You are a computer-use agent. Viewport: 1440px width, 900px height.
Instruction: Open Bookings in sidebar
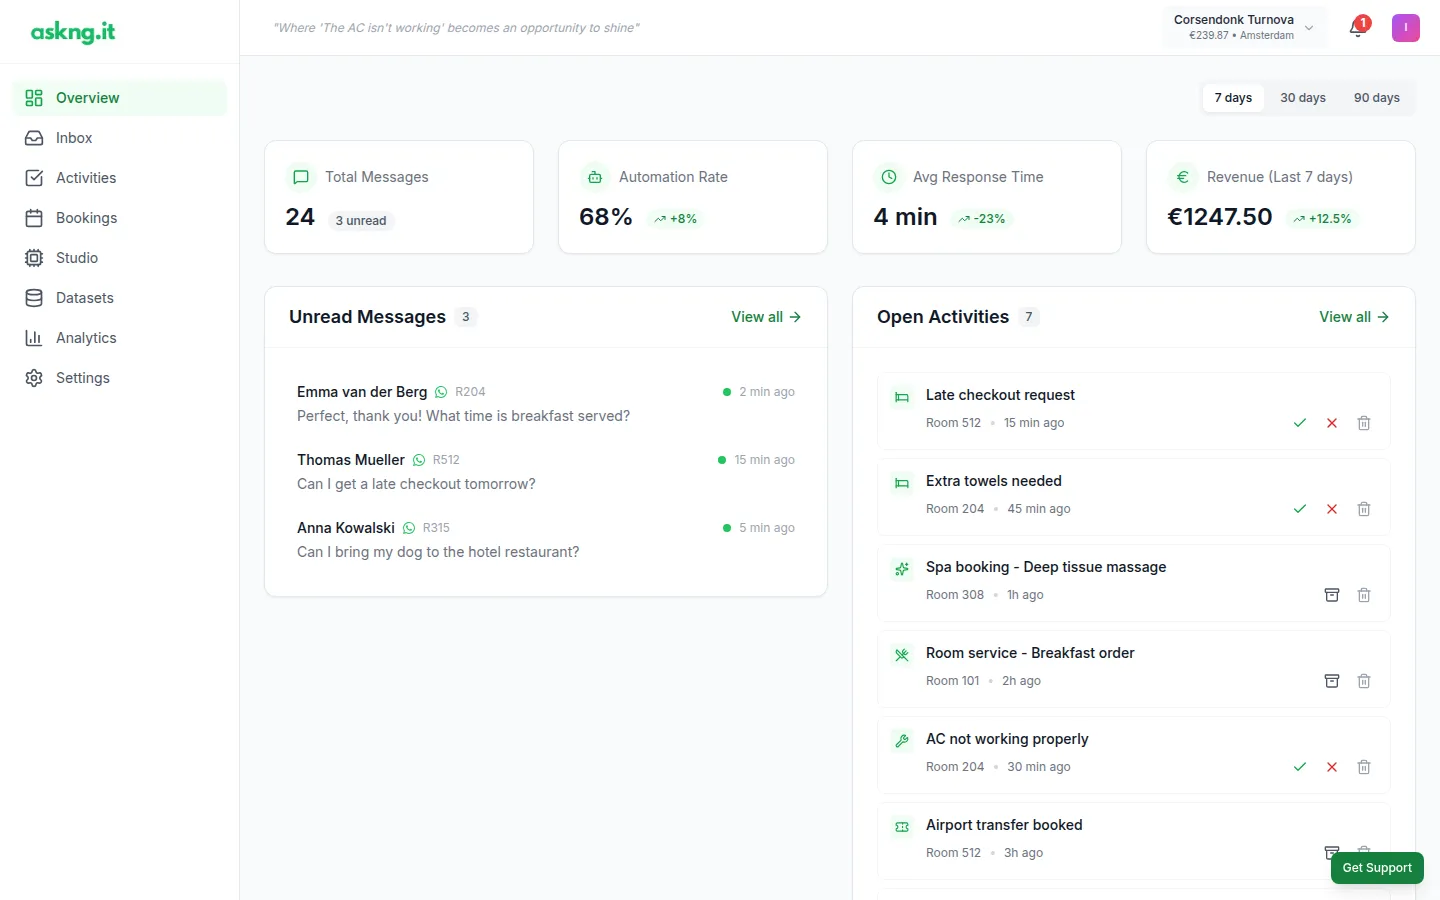click(x=120, y=218)
